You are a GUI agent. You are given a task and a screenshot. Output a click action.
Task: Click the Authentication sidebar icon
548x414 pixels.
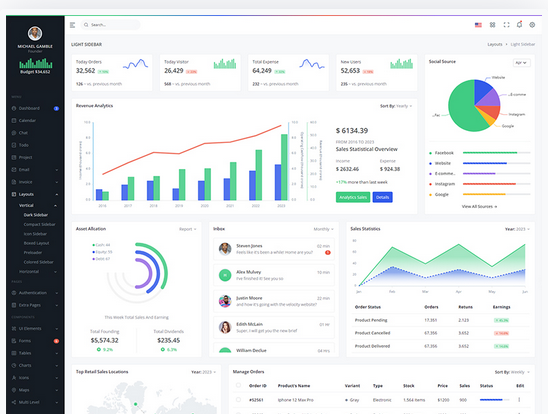pyautogui.click(x=14, y=293)
